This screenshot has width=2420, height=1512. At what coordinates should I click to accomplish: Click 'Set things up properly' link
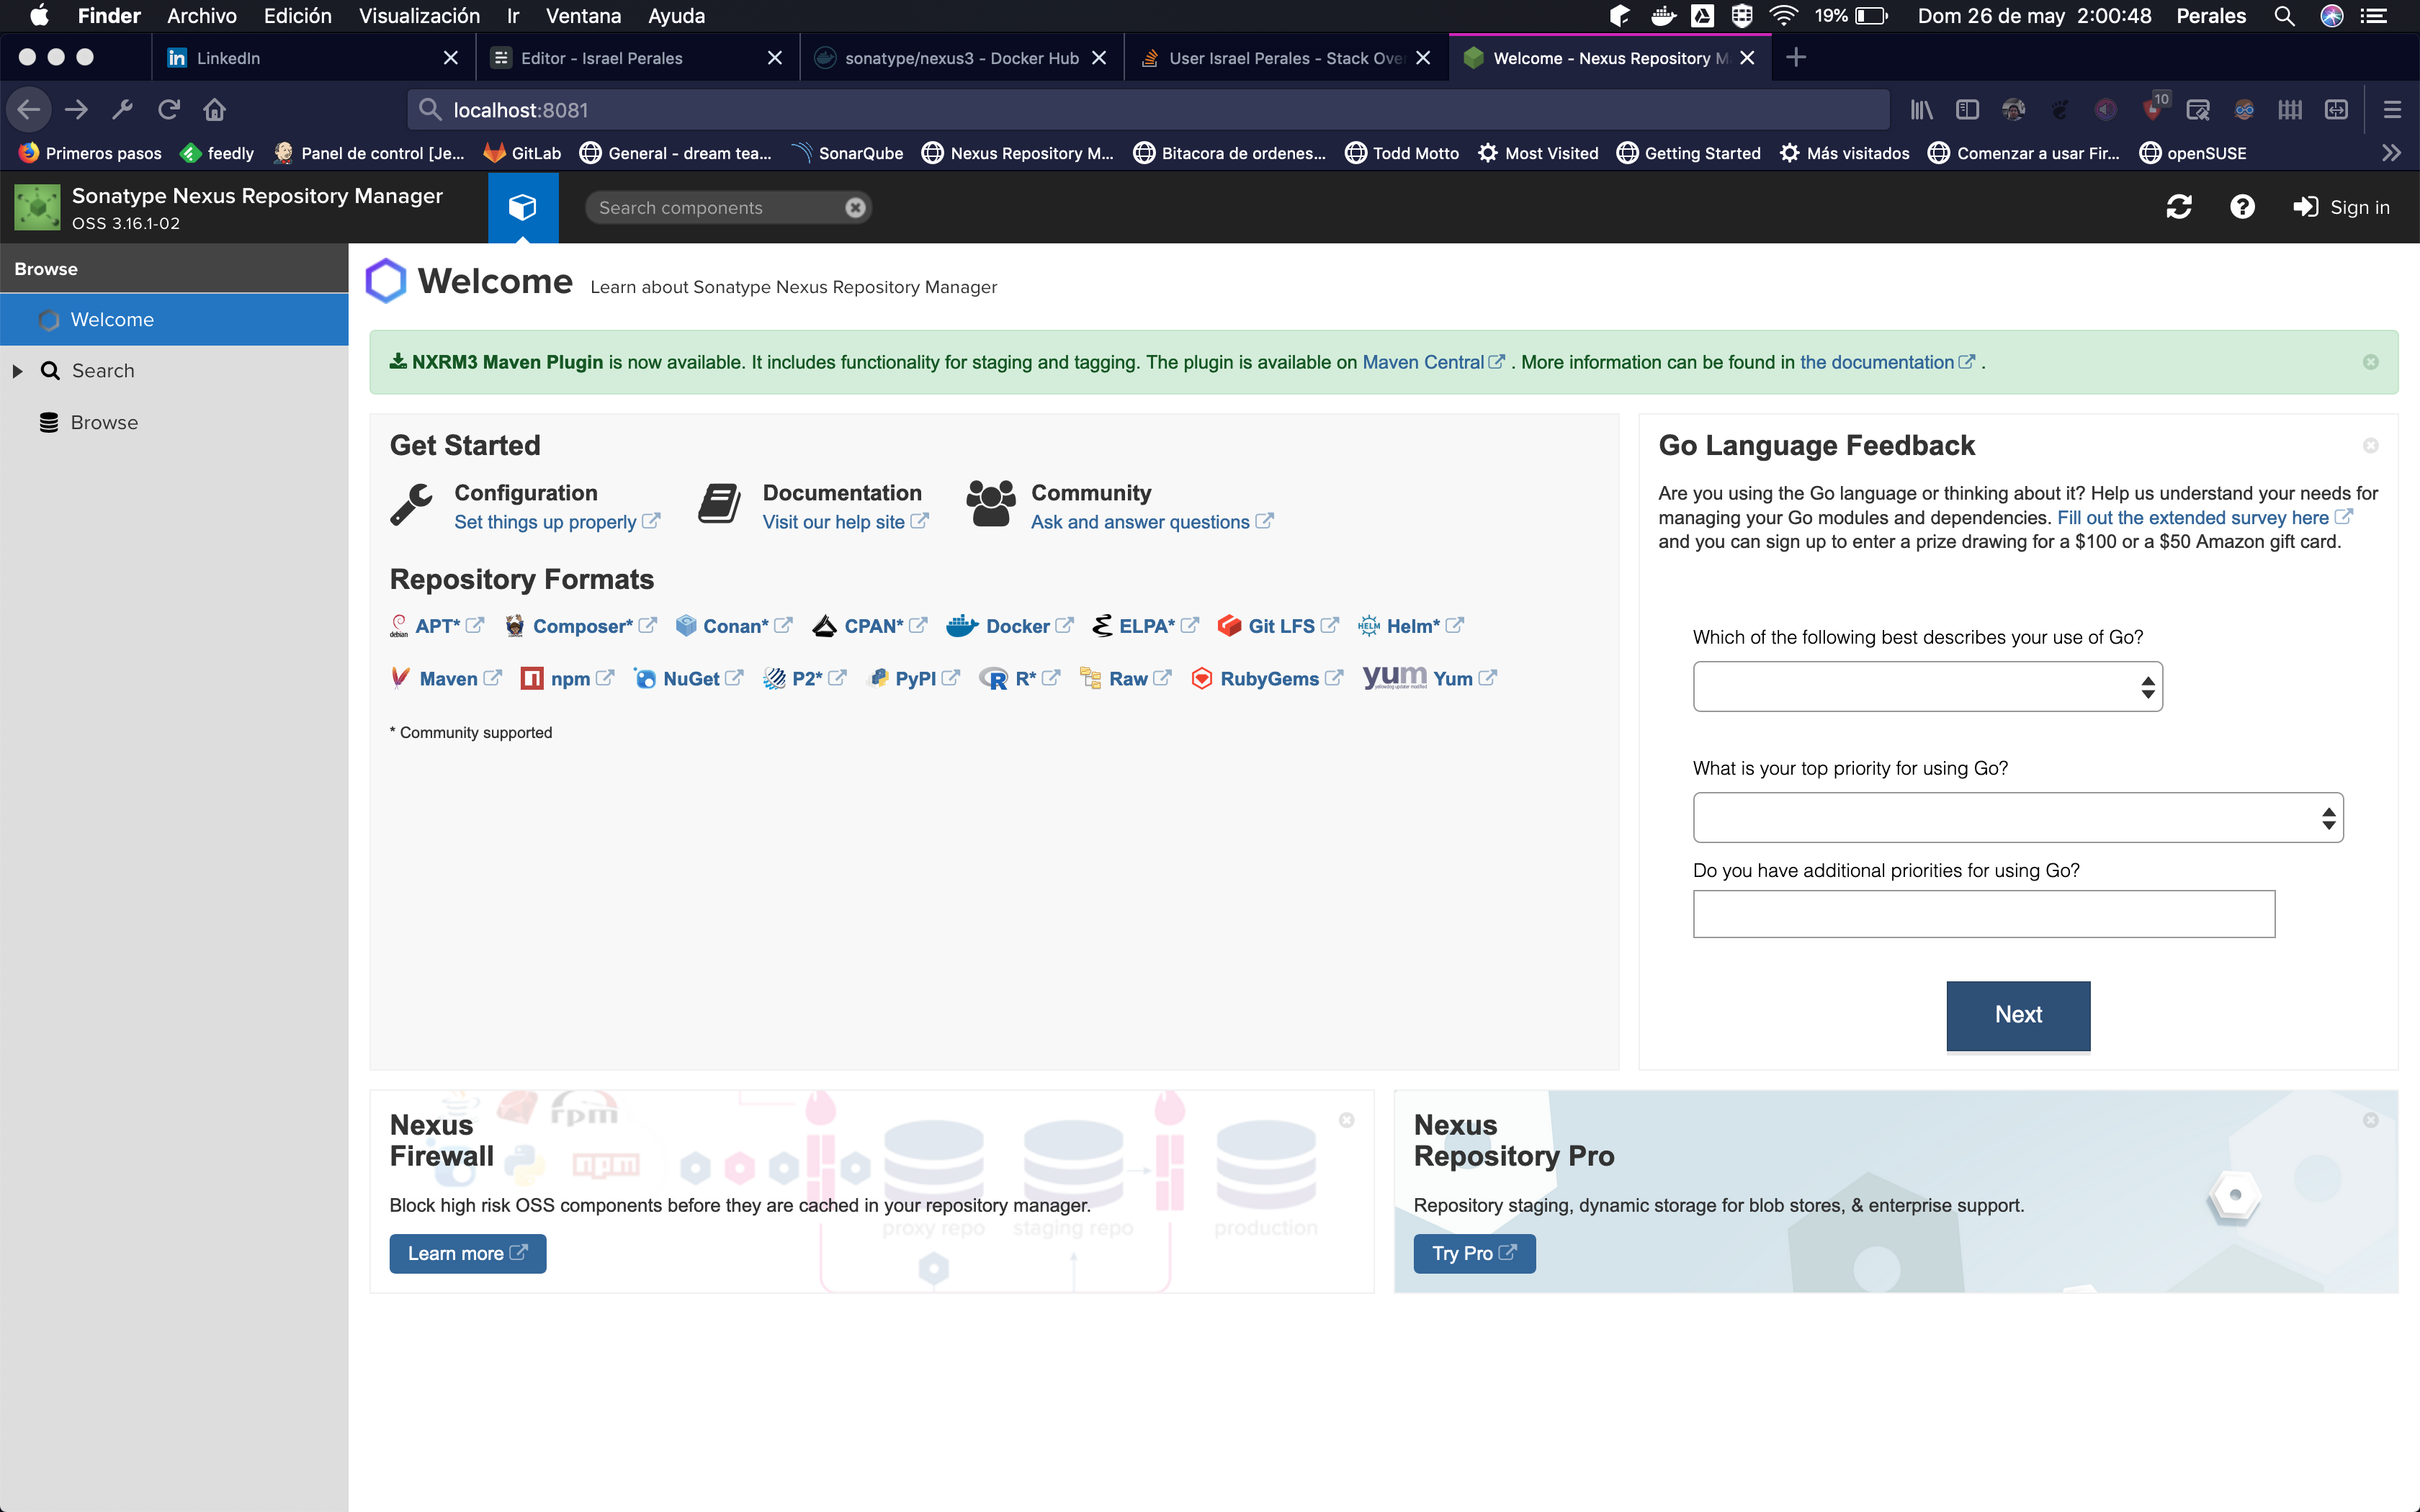(x=556, y=522)
